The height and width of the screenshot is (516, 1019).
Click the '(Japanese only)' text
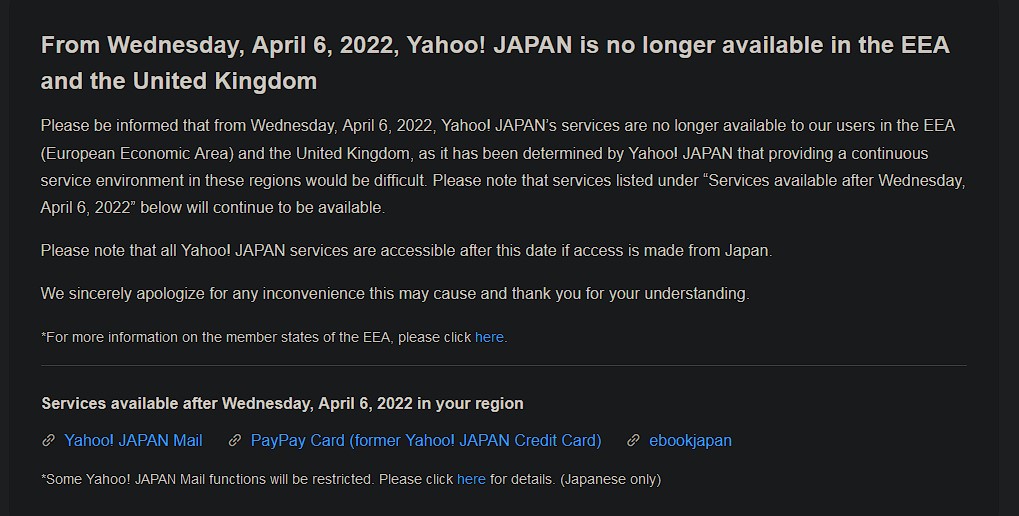coord(610,480)
